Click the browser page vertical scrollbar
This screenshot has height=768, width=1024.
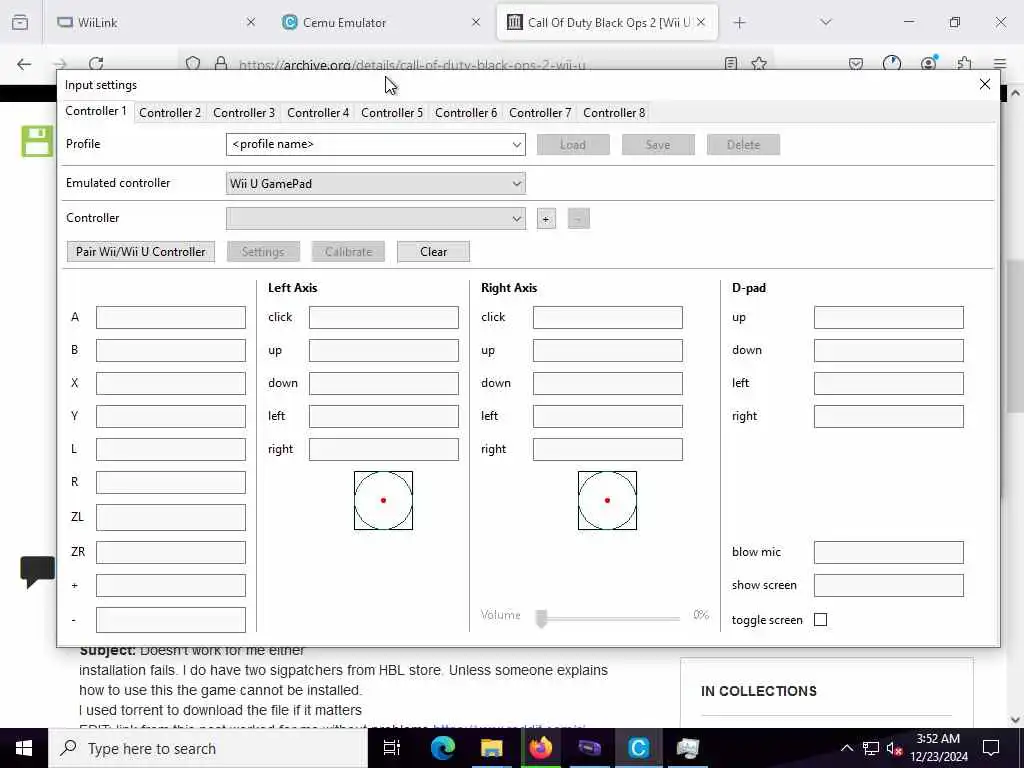click(x=1015, y=336)
